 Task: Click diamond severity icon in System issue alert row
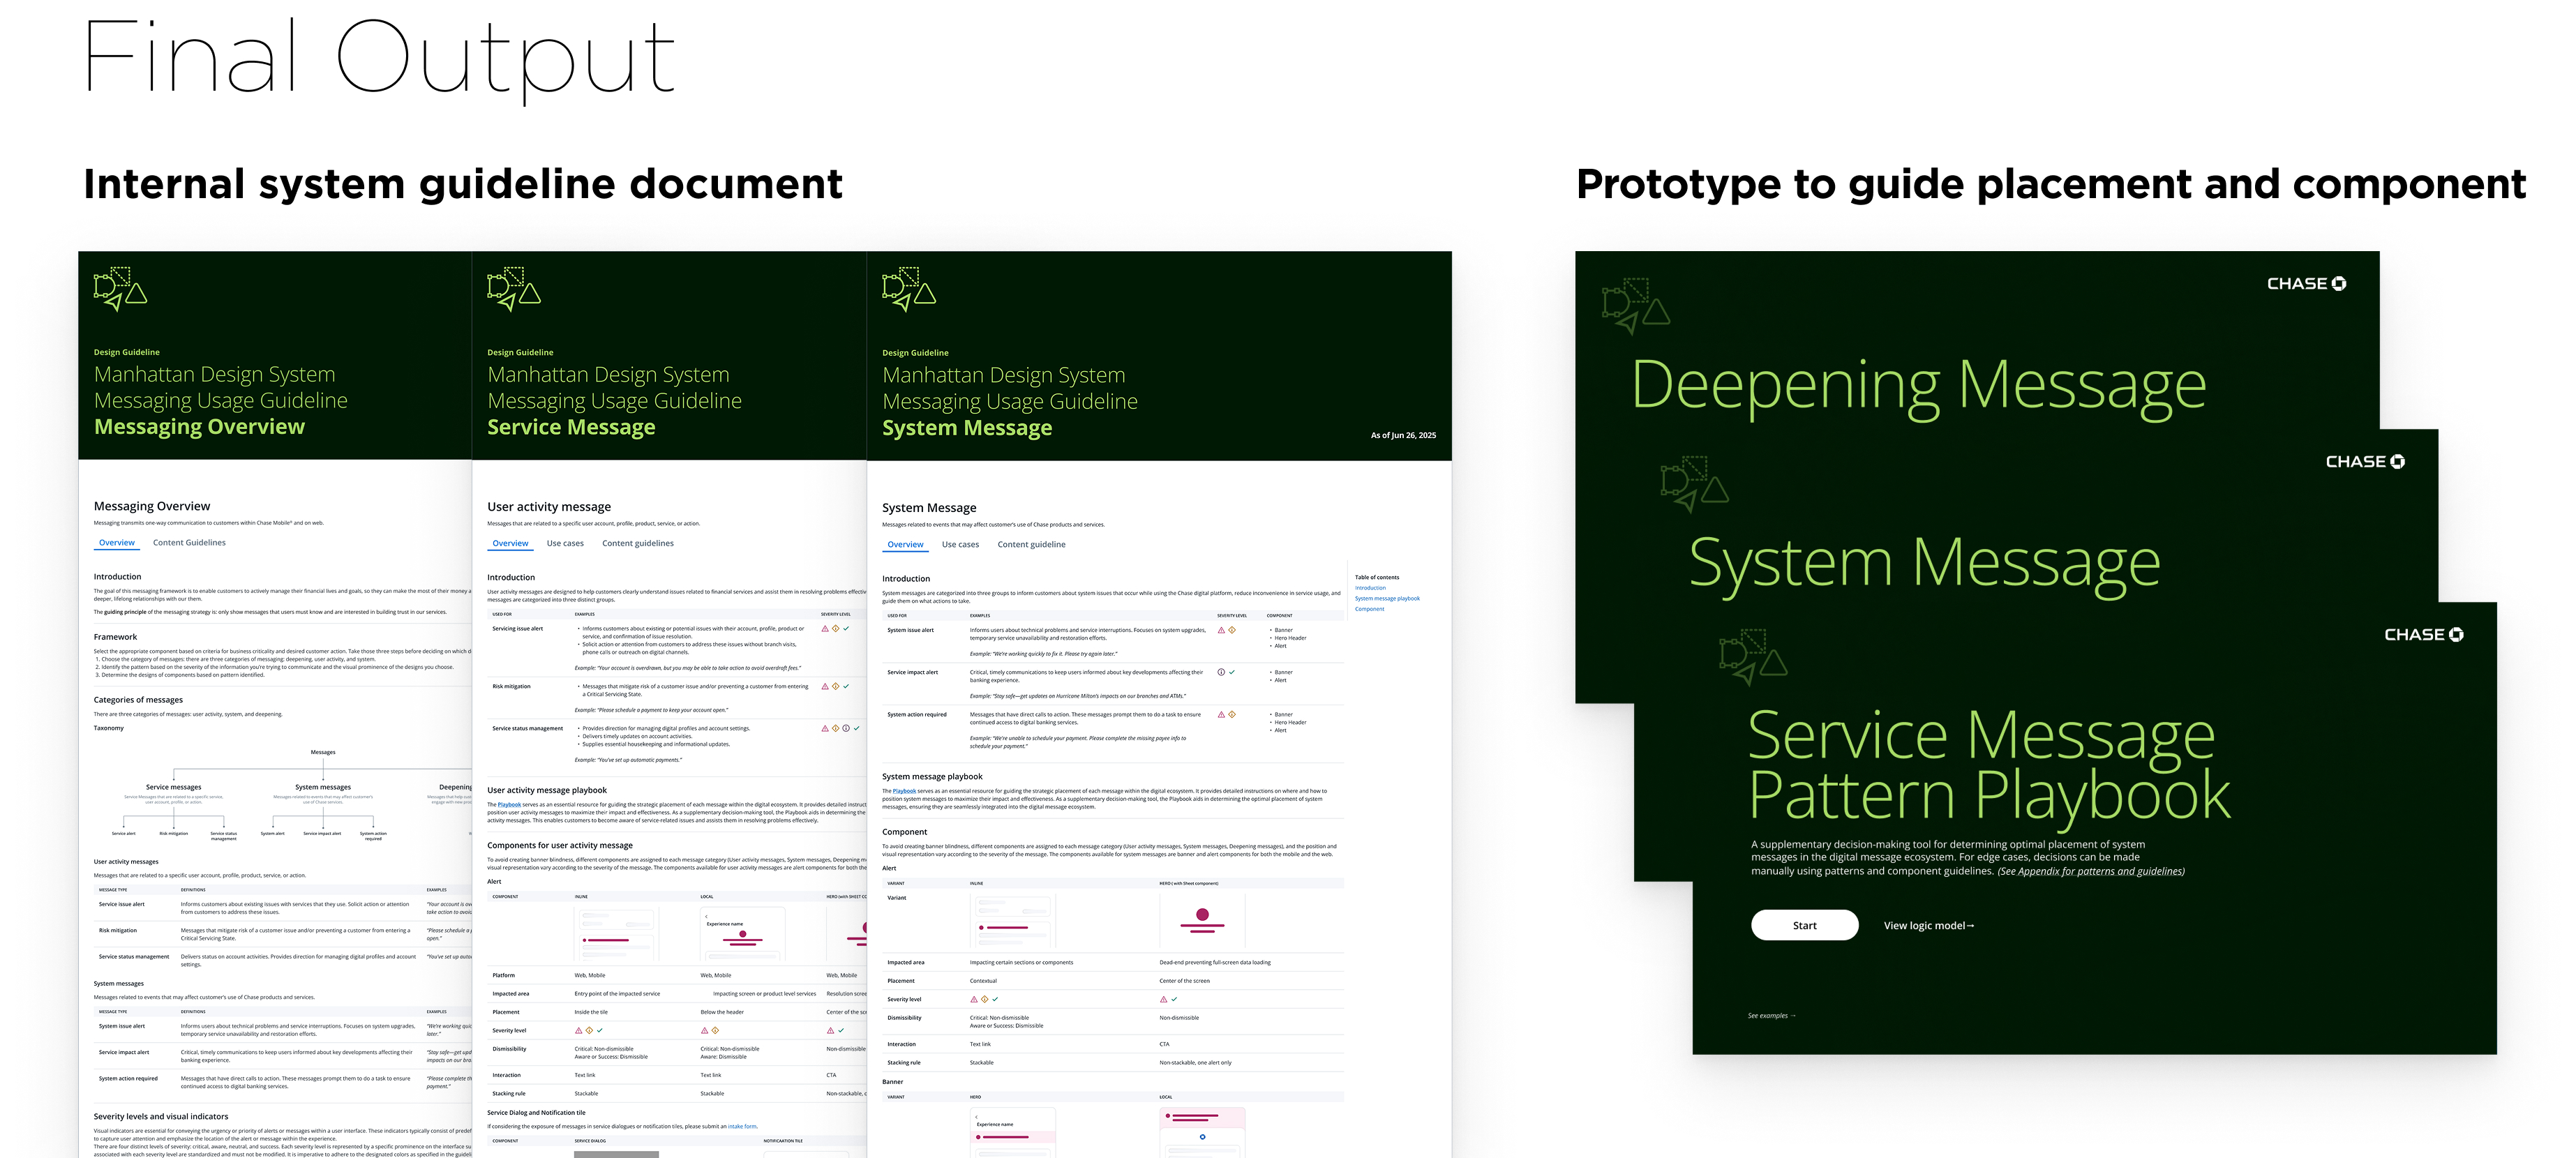[x=1232, y=630]
